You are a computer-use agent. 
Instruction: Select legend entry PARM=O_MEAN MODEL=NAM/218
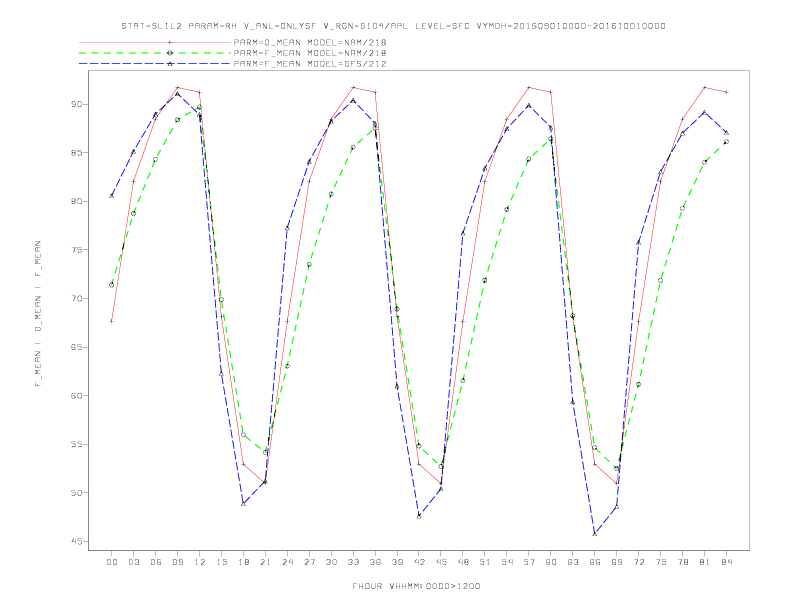(310, 42)
